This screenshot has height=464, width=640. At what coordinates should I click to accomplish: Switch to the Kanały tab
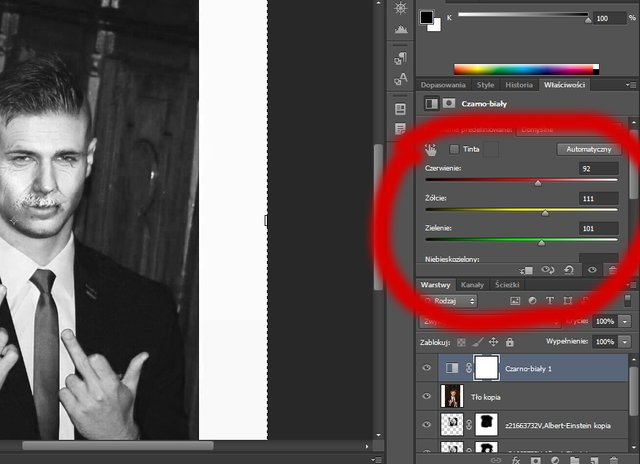click(472, 284)
